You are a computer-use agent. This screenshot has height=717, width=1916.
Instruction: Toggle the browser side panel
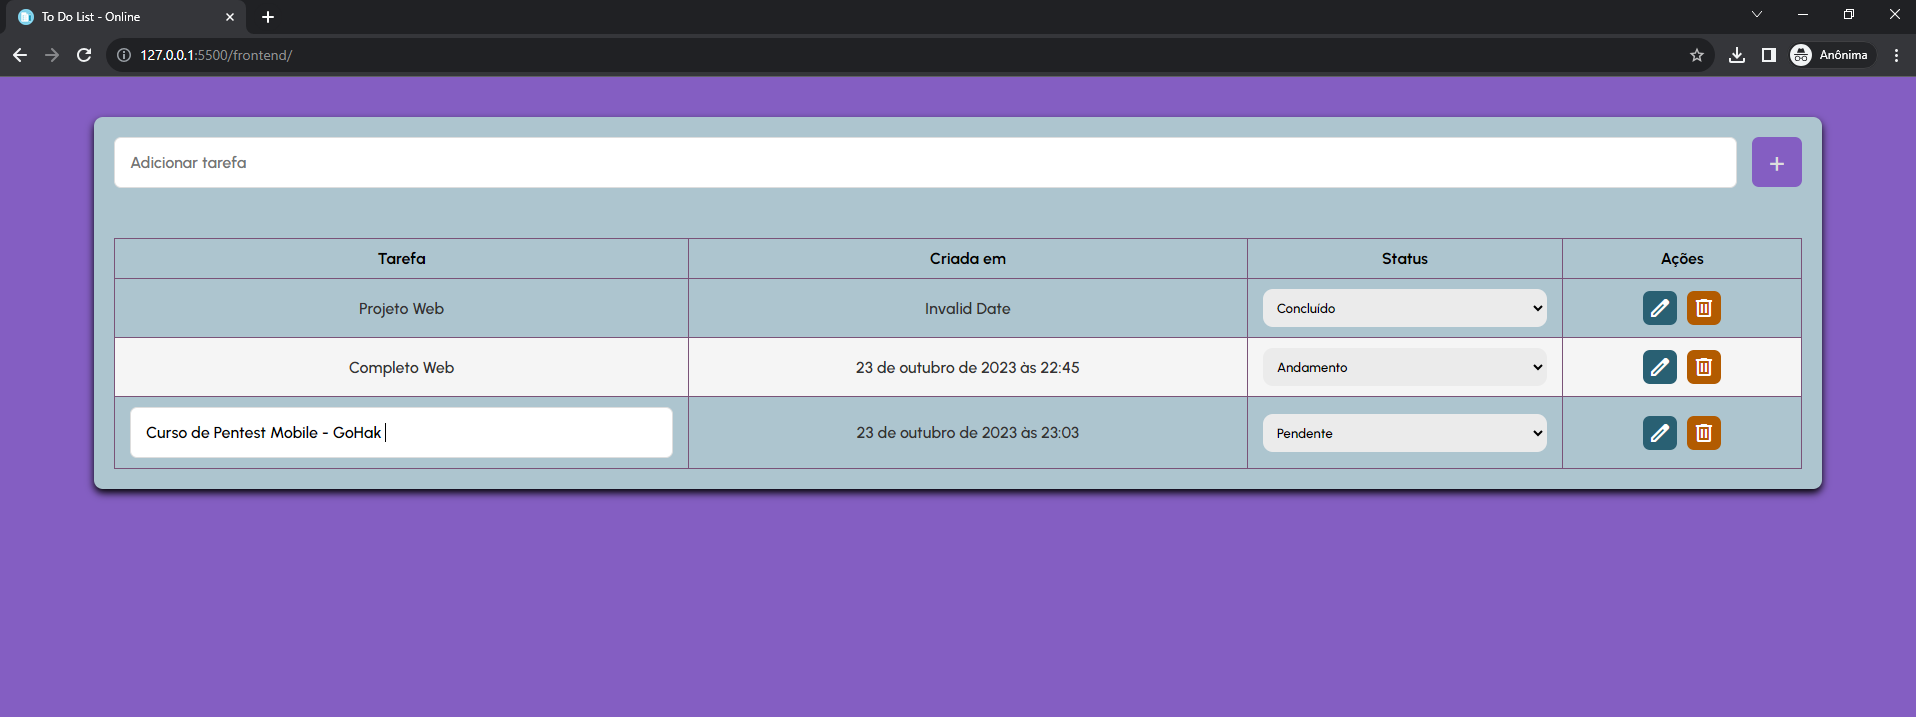[1769, 55]
